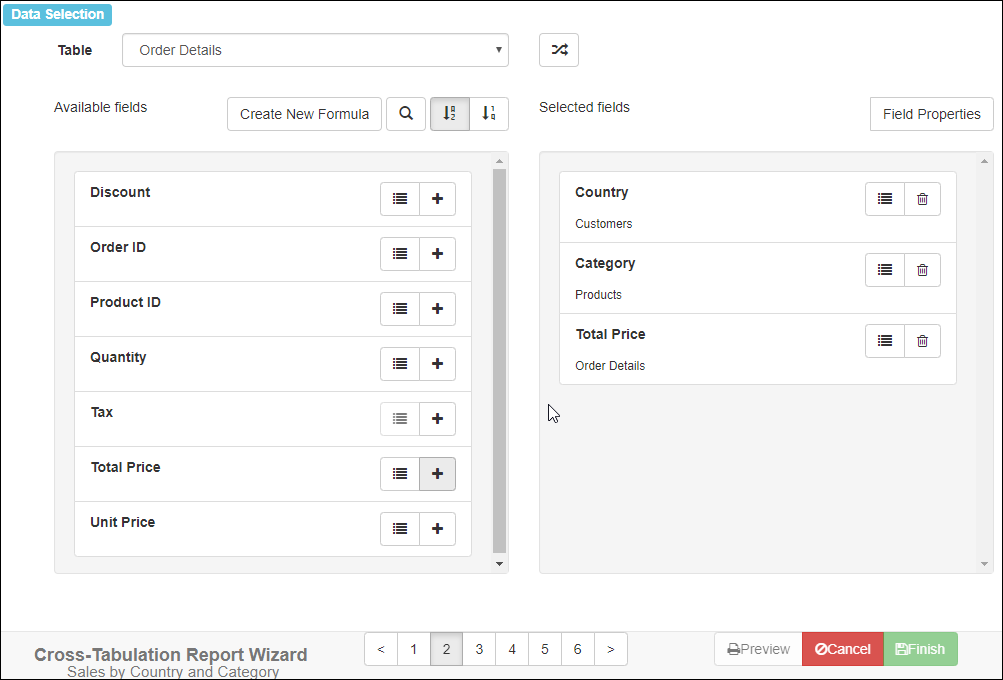The image size is (1003, 680).
Task: Add the Order ID field
Action: (437, 254)
